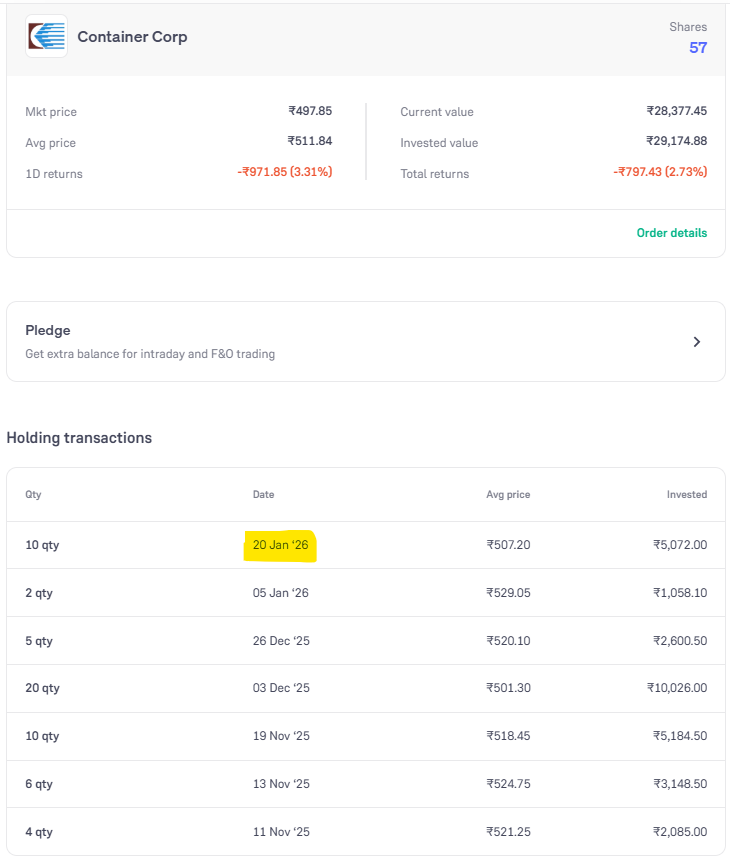This screenshot has width=730, height=861.
Task: Click the Invested column header
Action: click(687, 494)
